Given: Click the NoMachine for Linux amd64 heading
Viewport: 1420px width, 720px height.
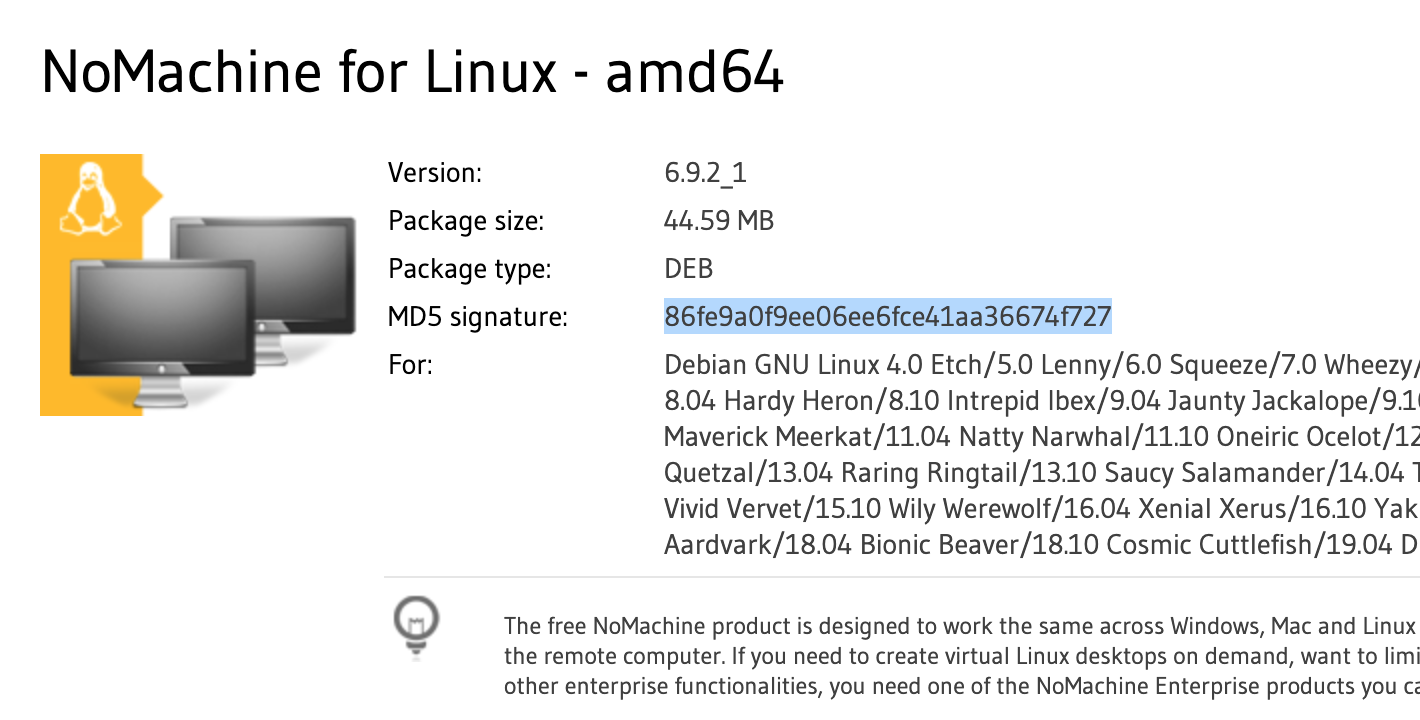Looking at the screenshot, I should point(412,71).
